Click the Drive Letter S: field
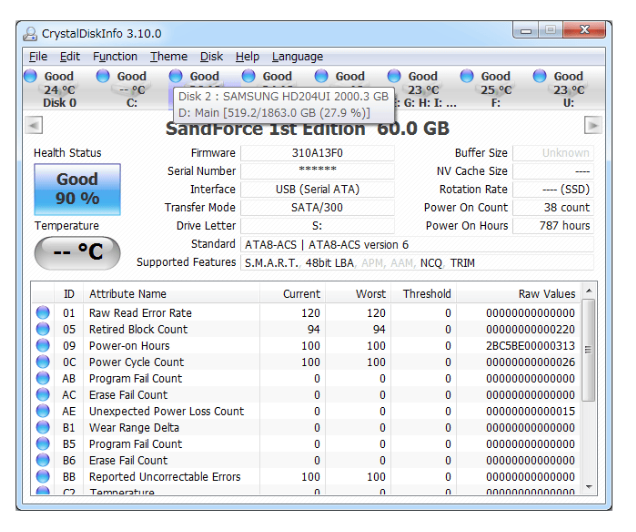The width and height of the screenshot is (636, 532). coord(317,226)
